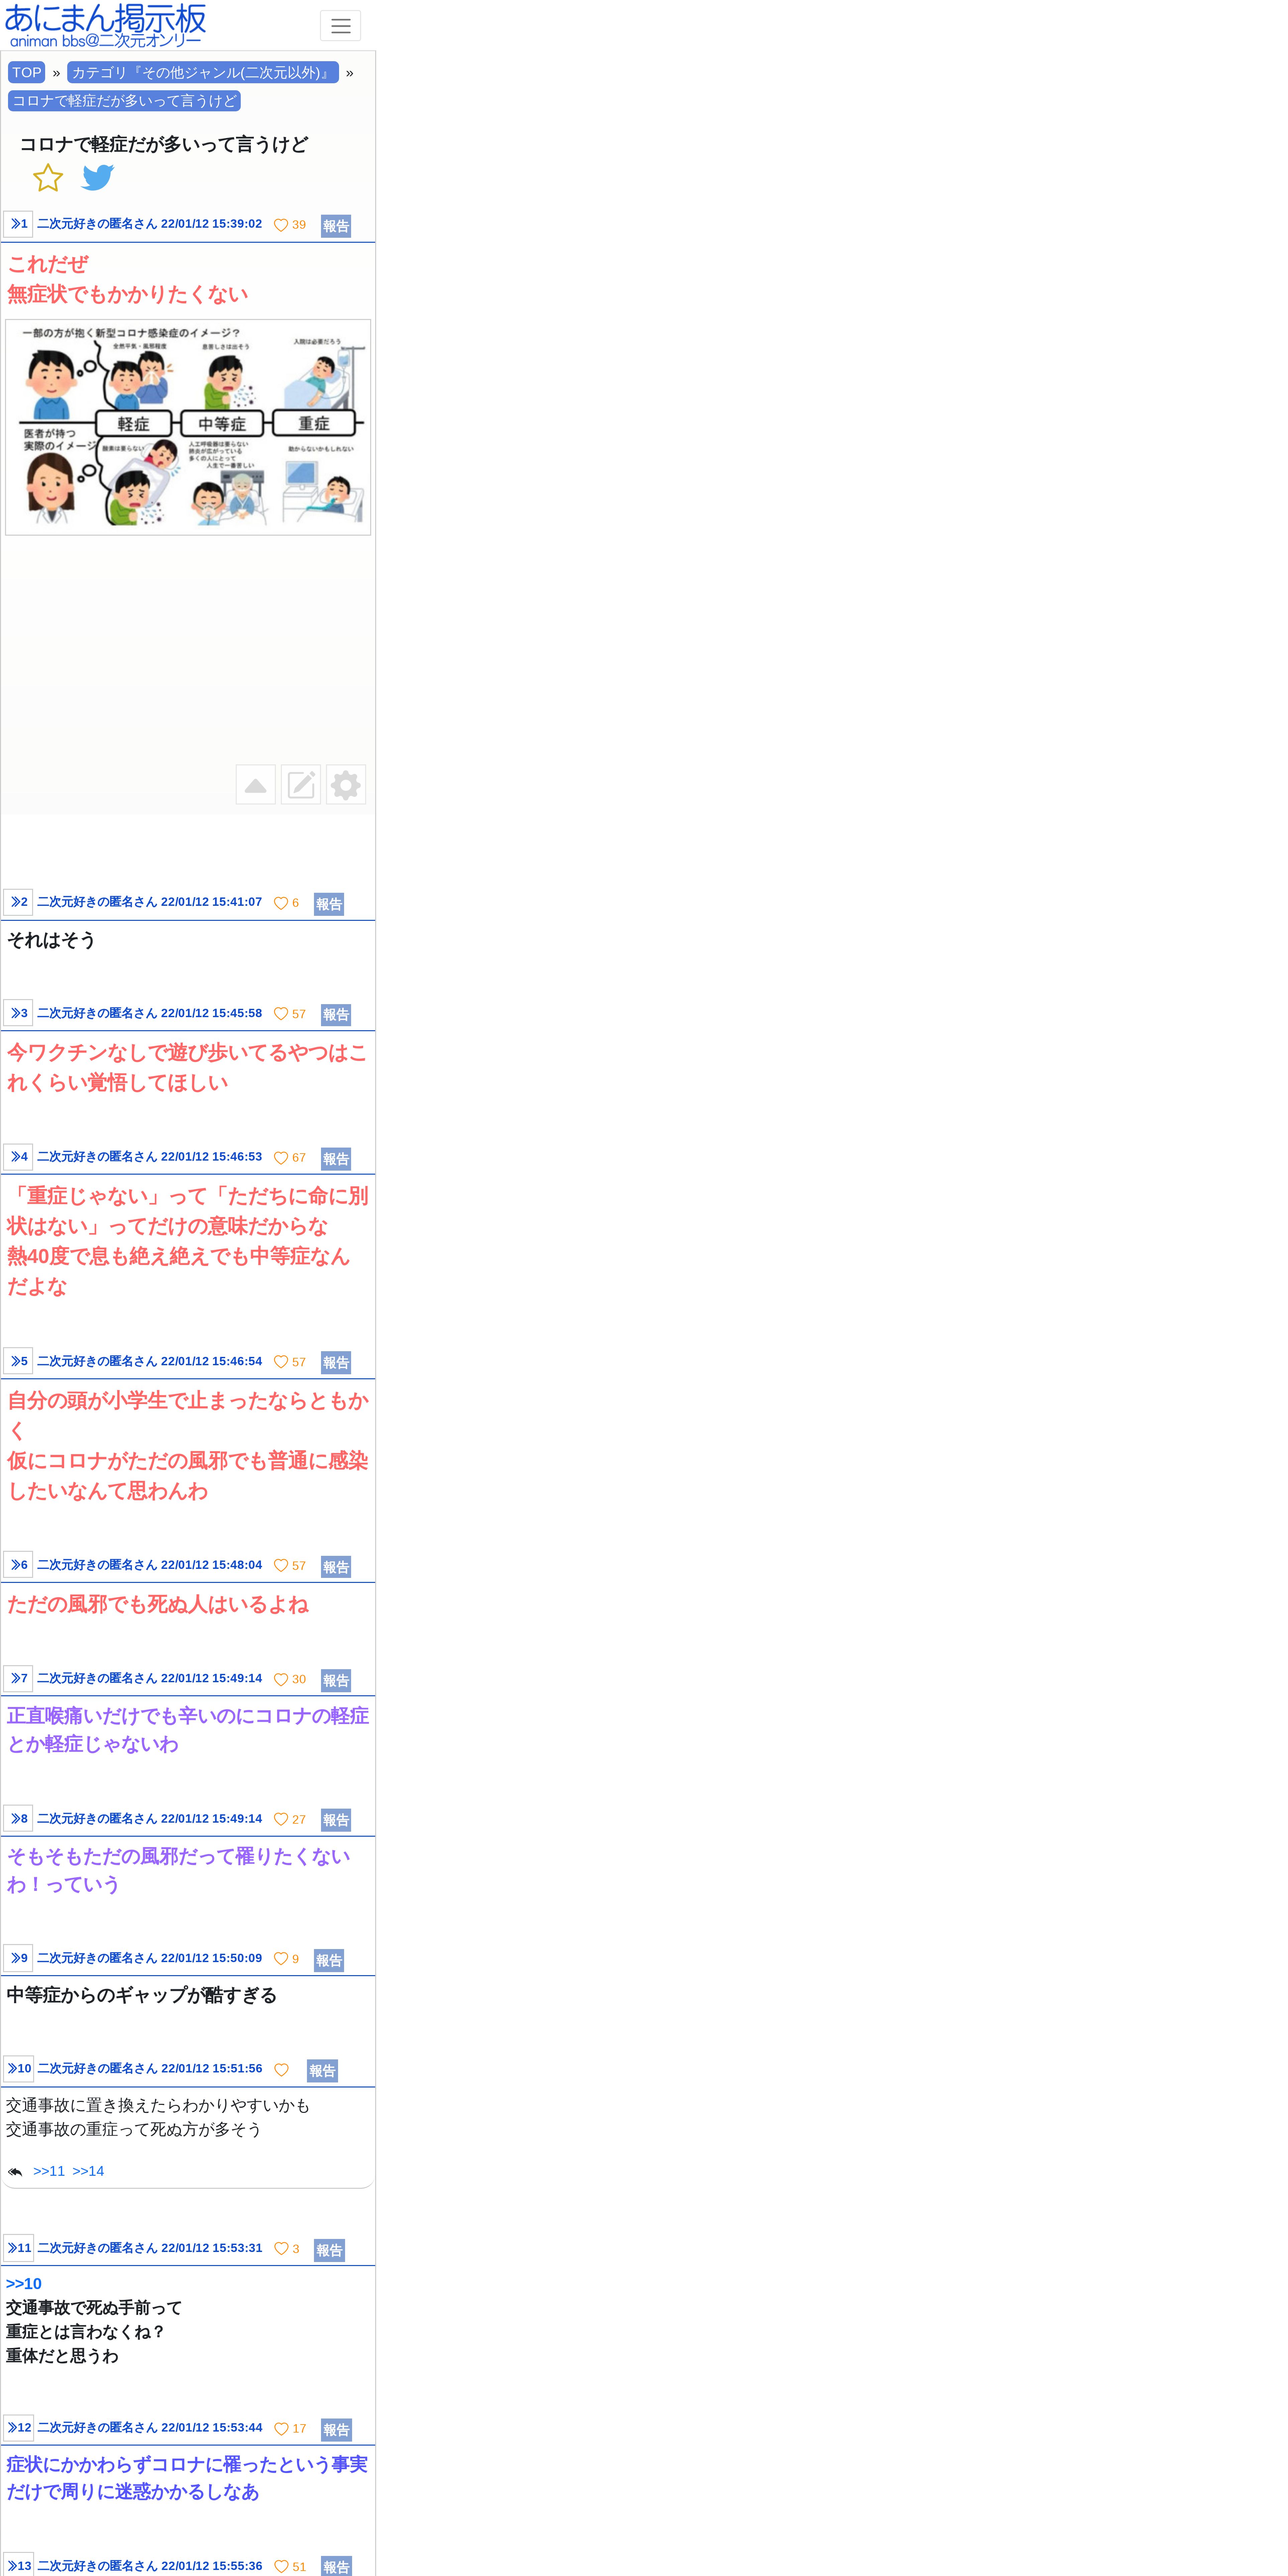1288x2576 pixels.
Task: Like post 1 with heart icon
Action: click(x=281, y=225)
